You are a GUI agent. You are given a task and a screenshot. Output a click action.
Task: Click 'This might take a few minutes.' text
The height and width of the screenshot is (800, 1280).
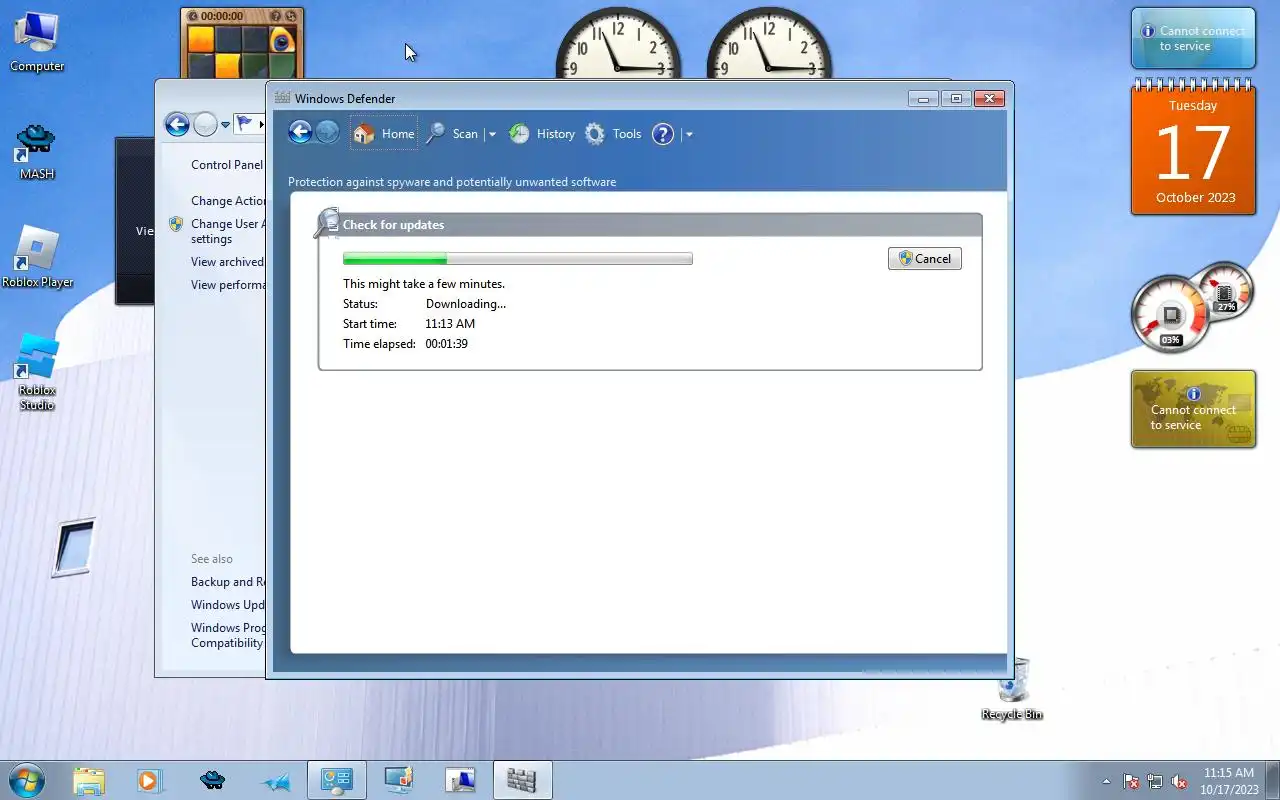pos(424,284)
